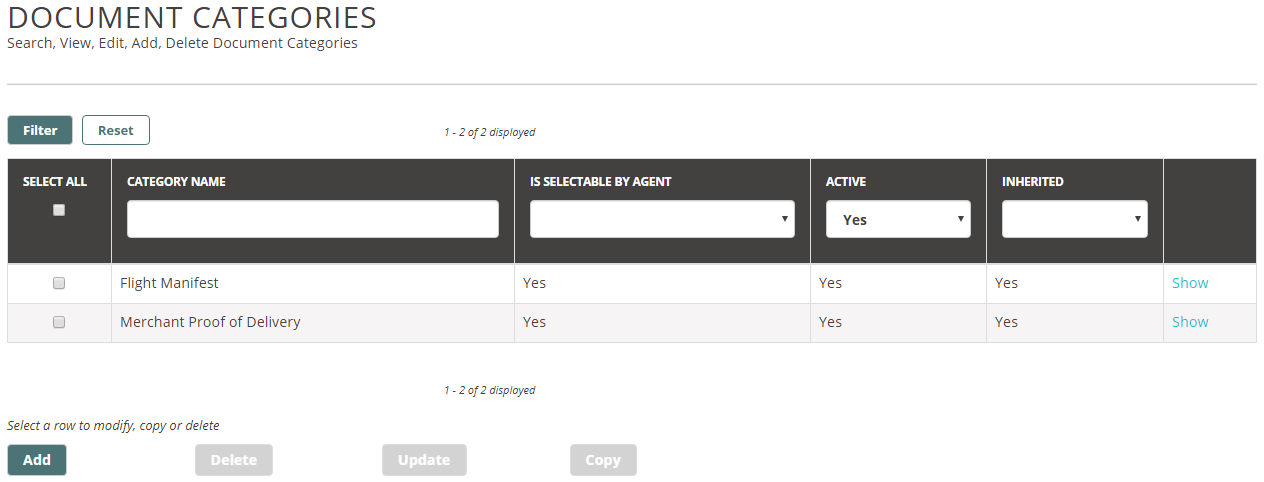Open the Active filter dropdown

pyautogui.click(x=898, y=219)
